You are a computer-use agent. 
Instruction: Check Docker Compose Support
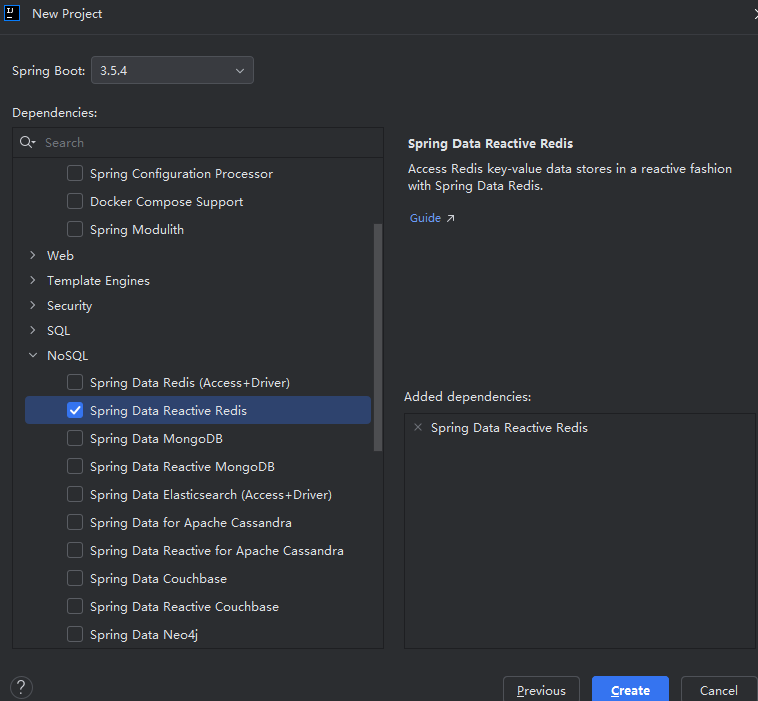coord(75,201)
